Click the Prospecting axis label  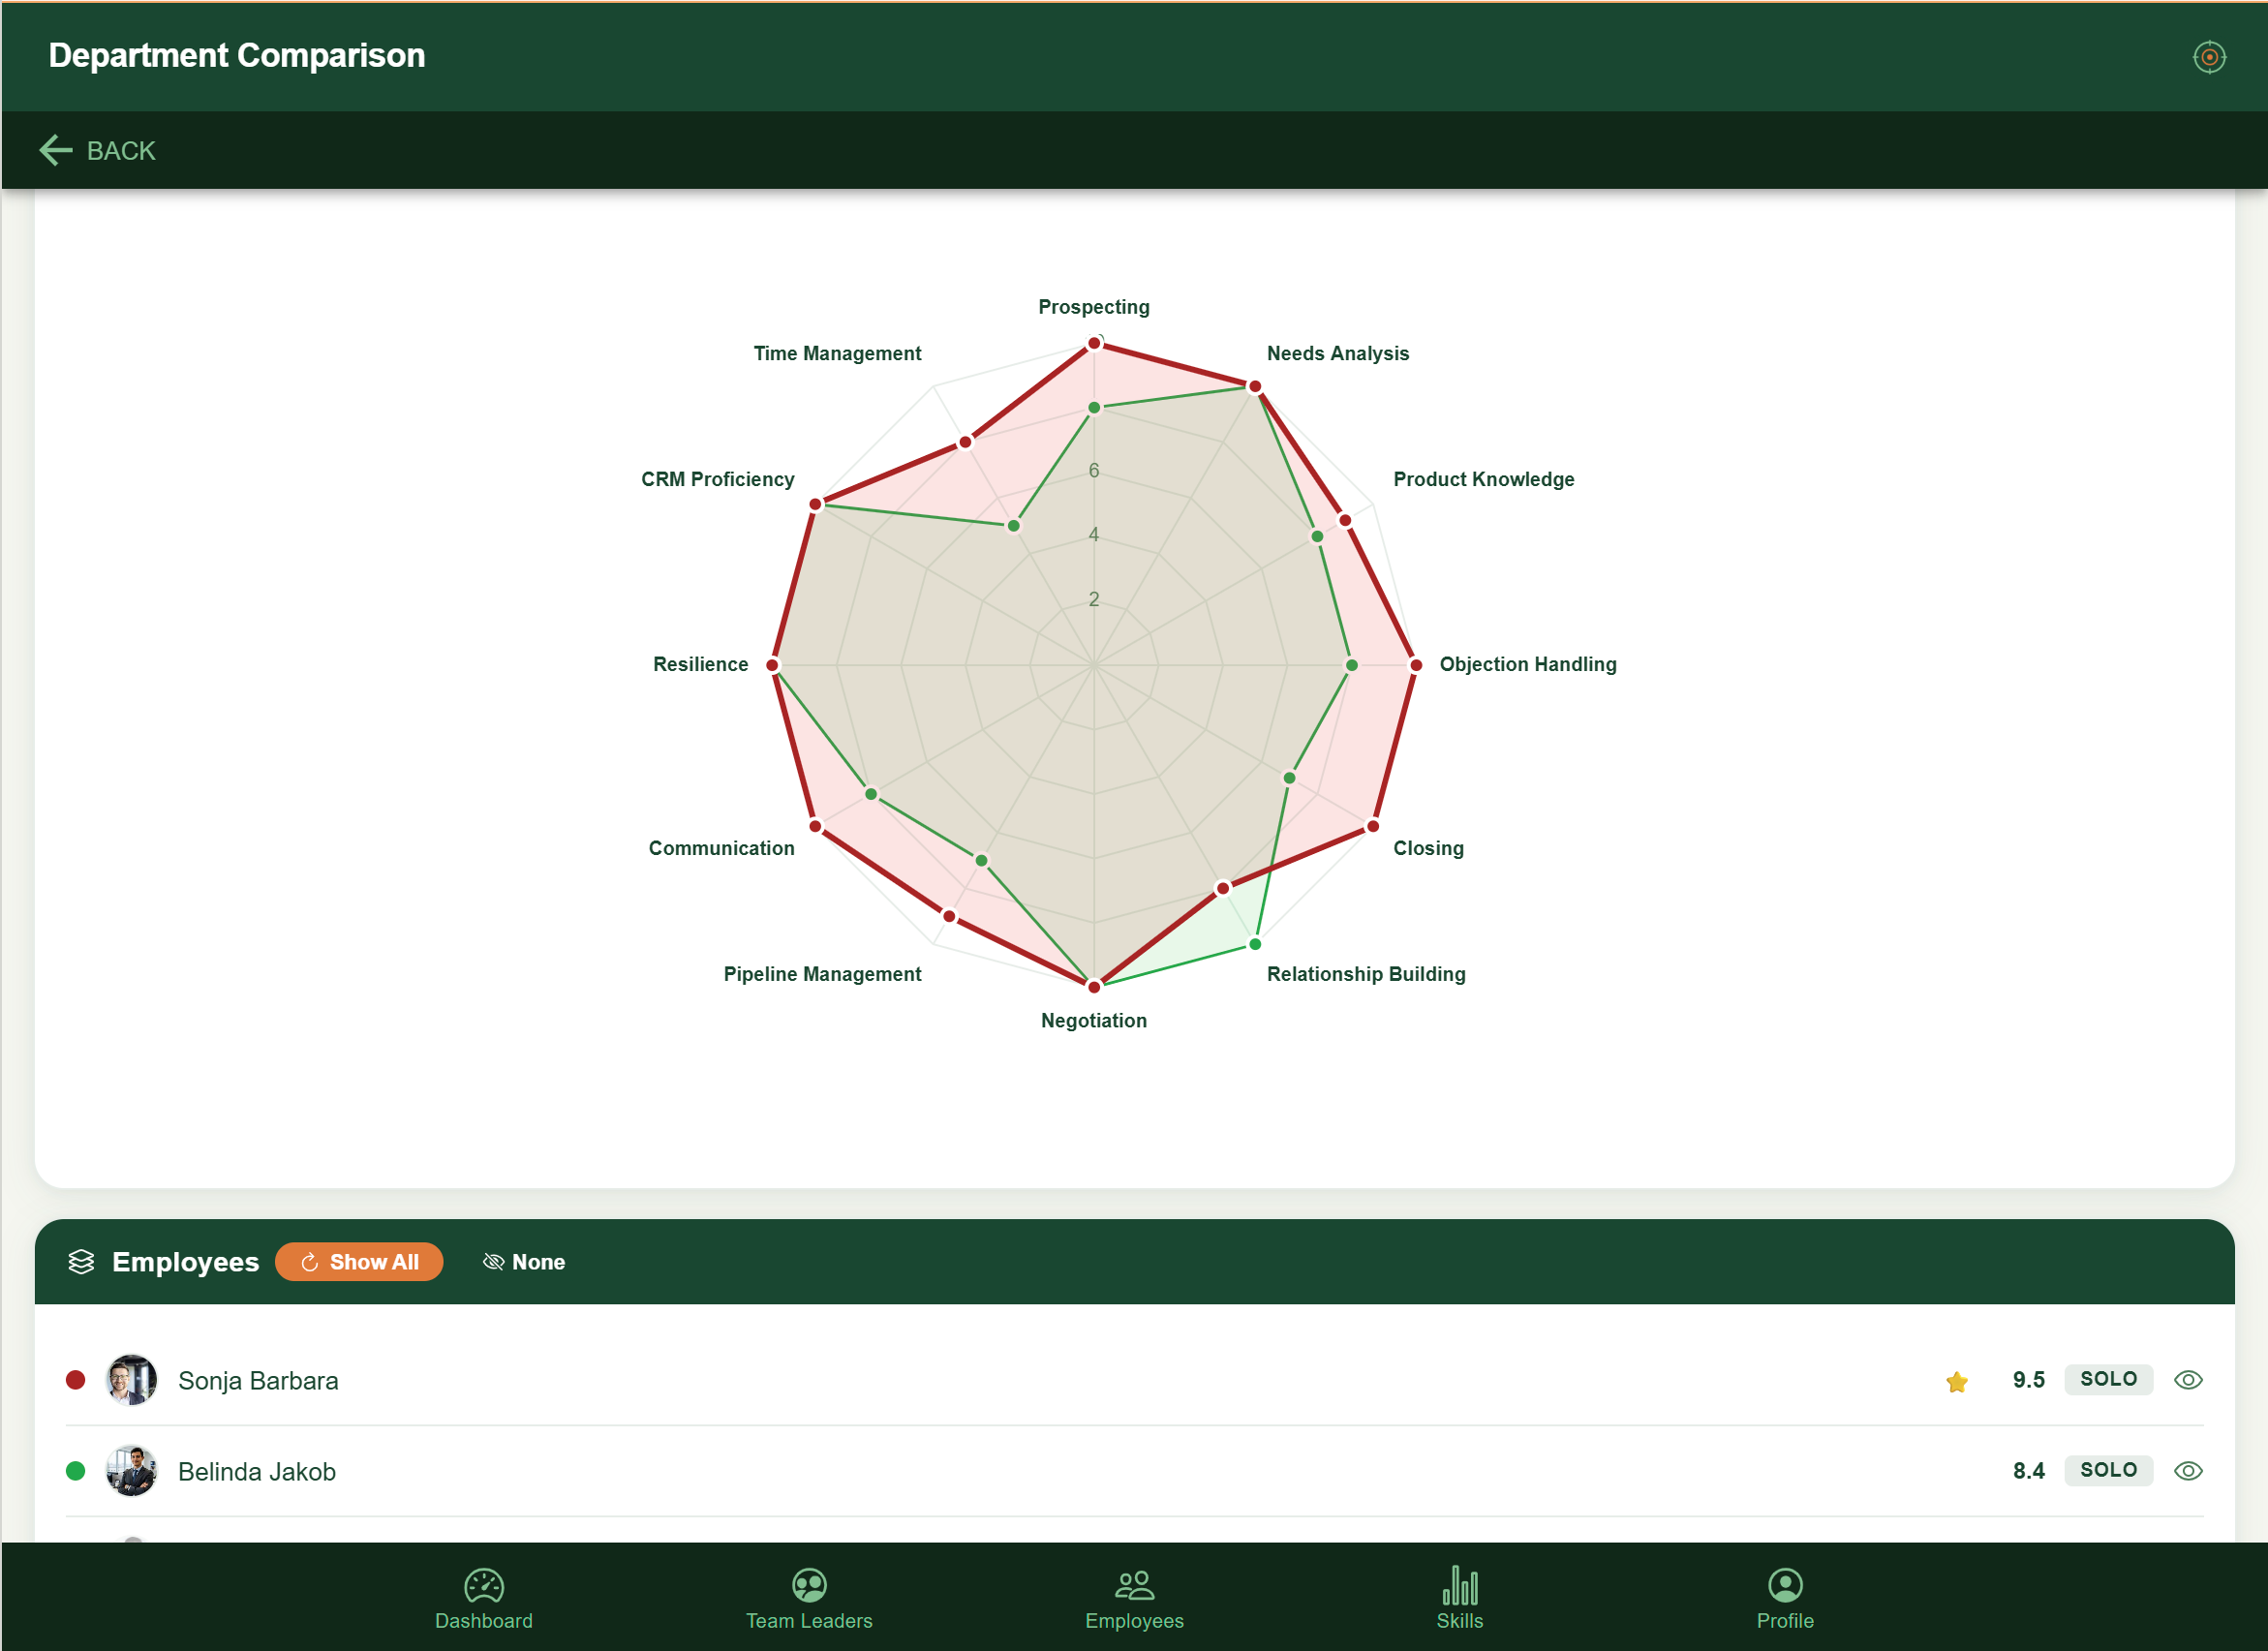1094,307
